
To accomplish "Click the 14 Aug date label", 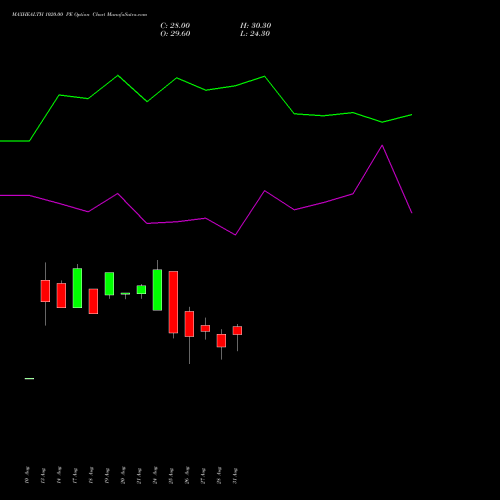I will 59,475.
